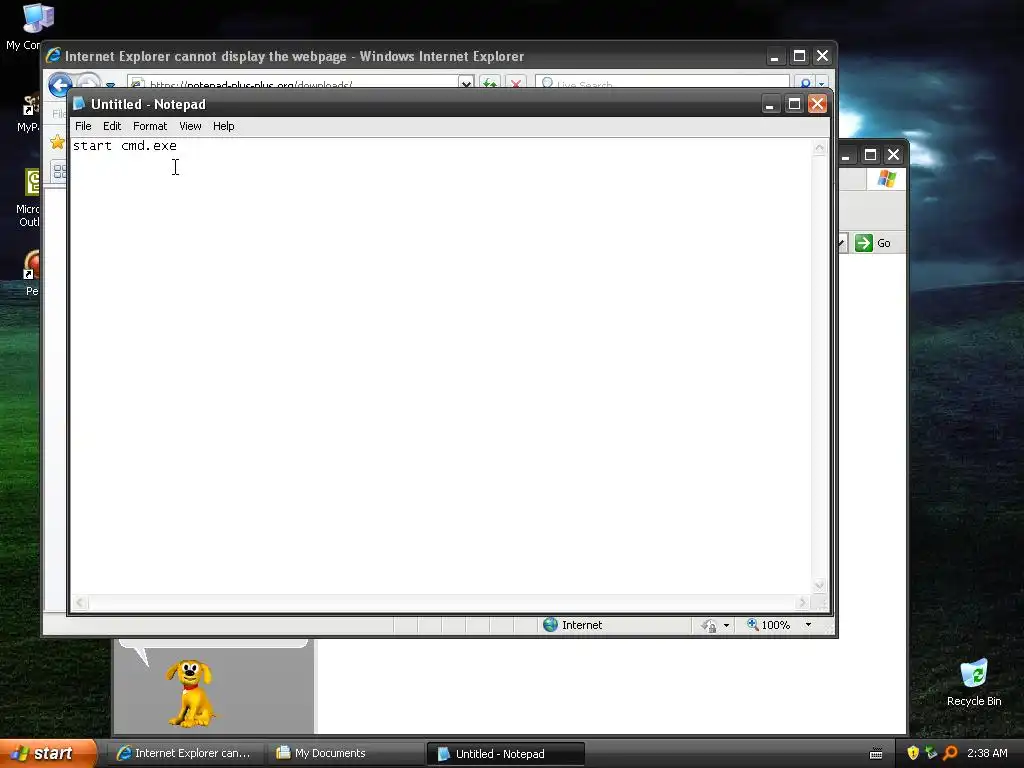Viewport: 1024px width, 768px height.
Task: Click Internet Explorer Back button
Action: coord(60,84)
